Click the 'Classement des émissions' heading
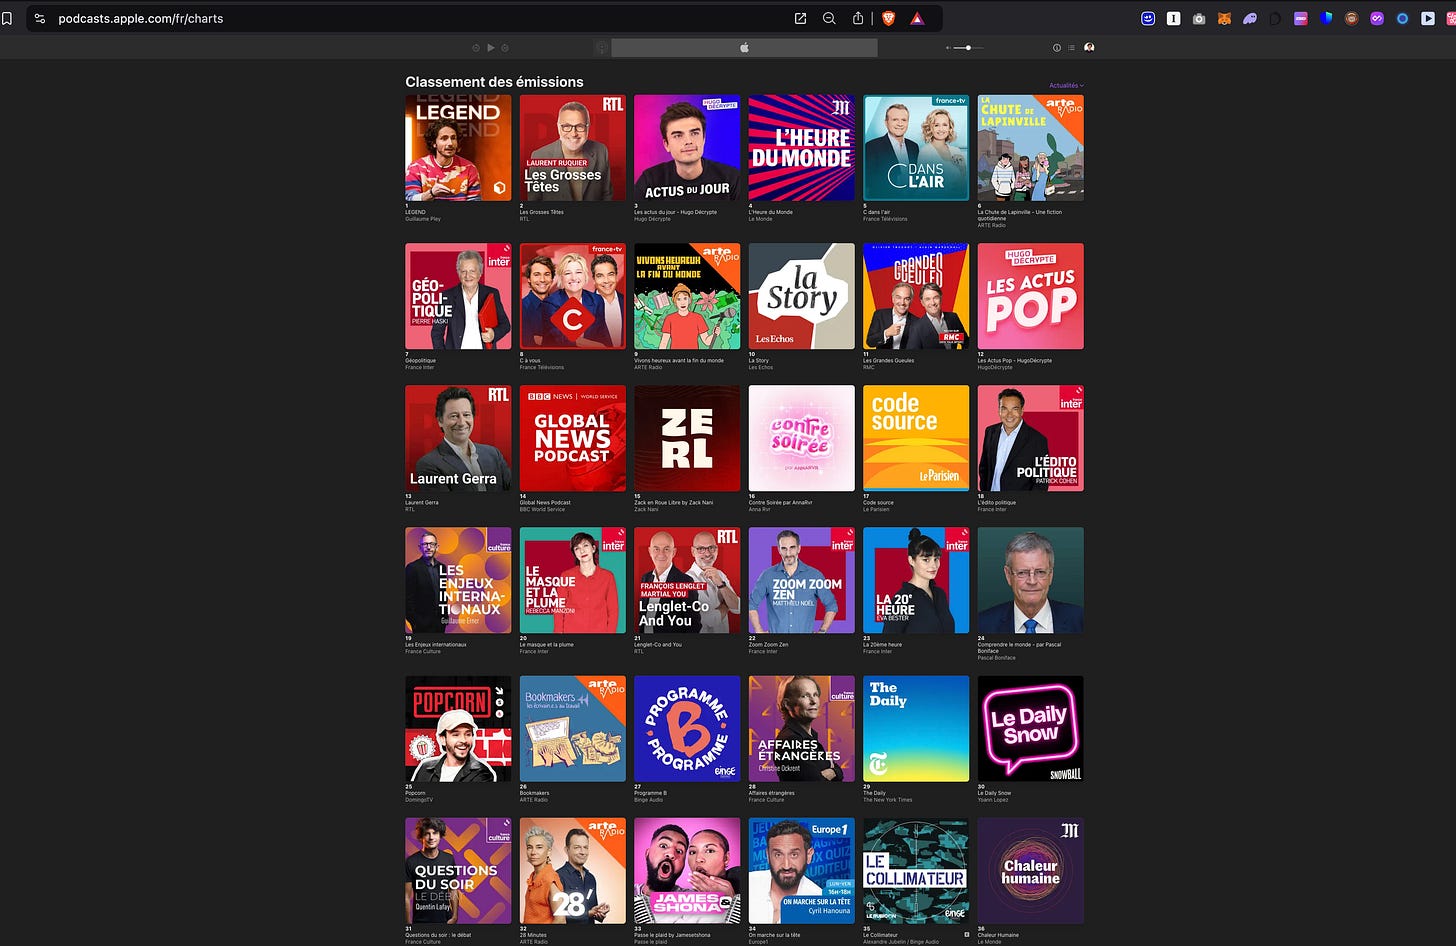Image resolution: width=1456 pixels, height=946 pixels. (x=494, y=82)
